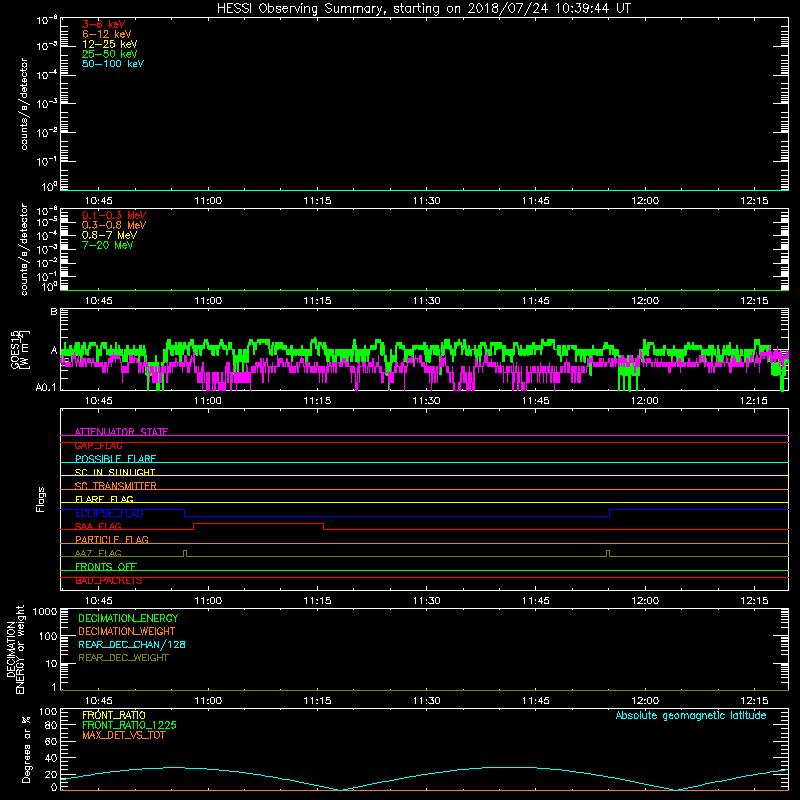Image resolution: width=800 pixels, height=800 pixels.
Task: Click counts/s/detector label of the MeV panel
Action: (24, 249)
